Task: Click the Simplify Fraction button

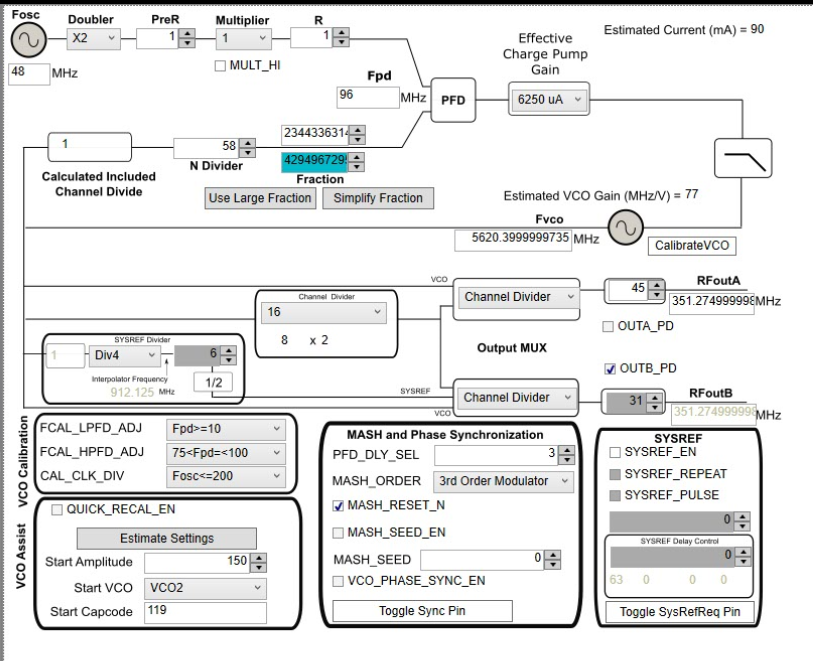Action: (x=376, y=198)
